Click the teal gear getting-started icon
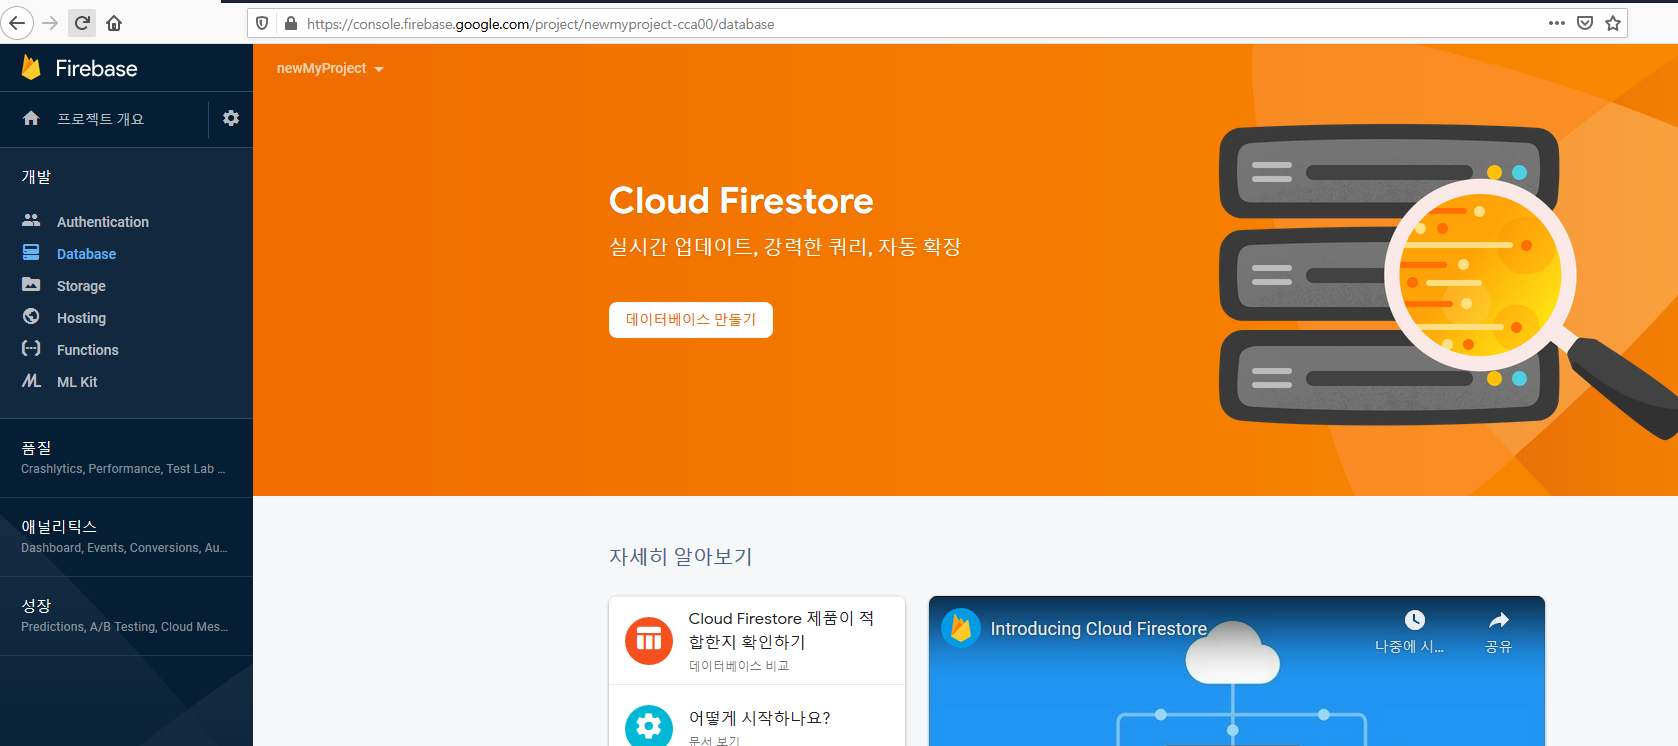Viewport: 1678px width, 746px height. pyautogui.click(x=649, y=726)
